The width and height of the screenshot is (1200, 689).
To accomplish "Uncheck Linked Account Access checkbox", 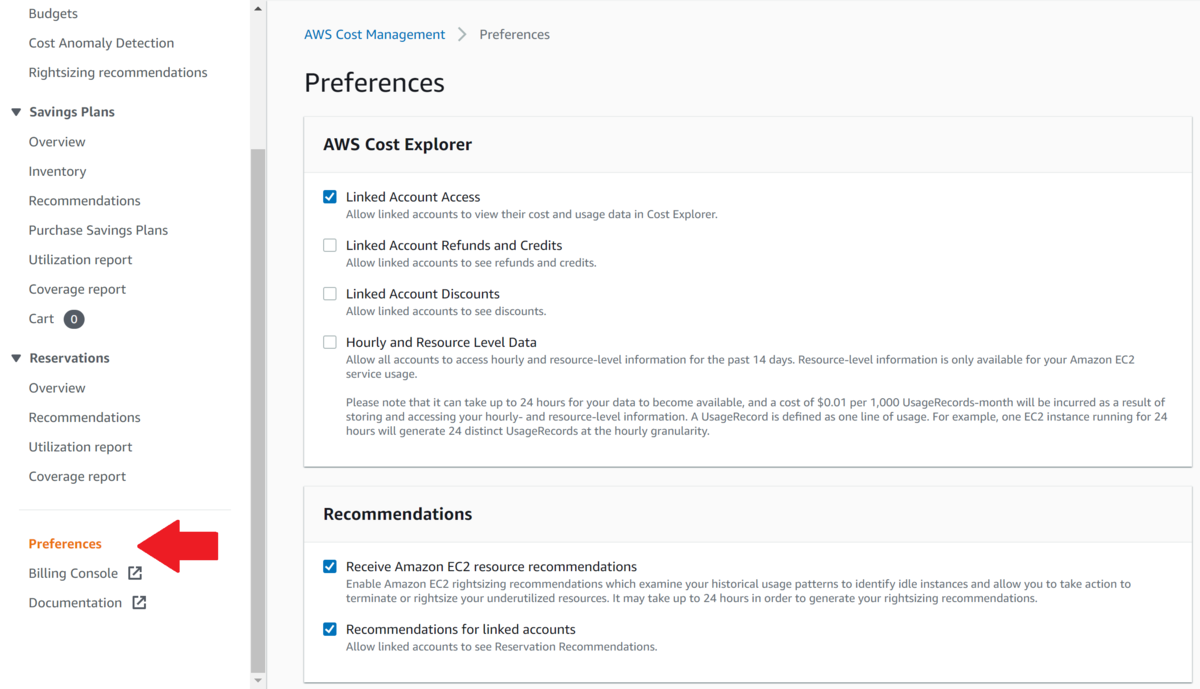I will (330, 197).
